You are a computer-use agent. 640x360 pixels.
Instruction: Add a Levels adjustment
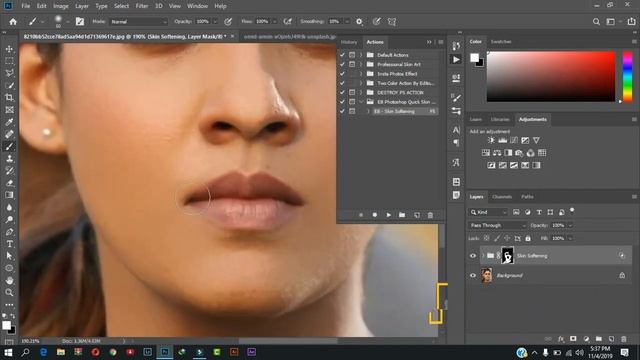pyautogui.click(x=502, y=140)
